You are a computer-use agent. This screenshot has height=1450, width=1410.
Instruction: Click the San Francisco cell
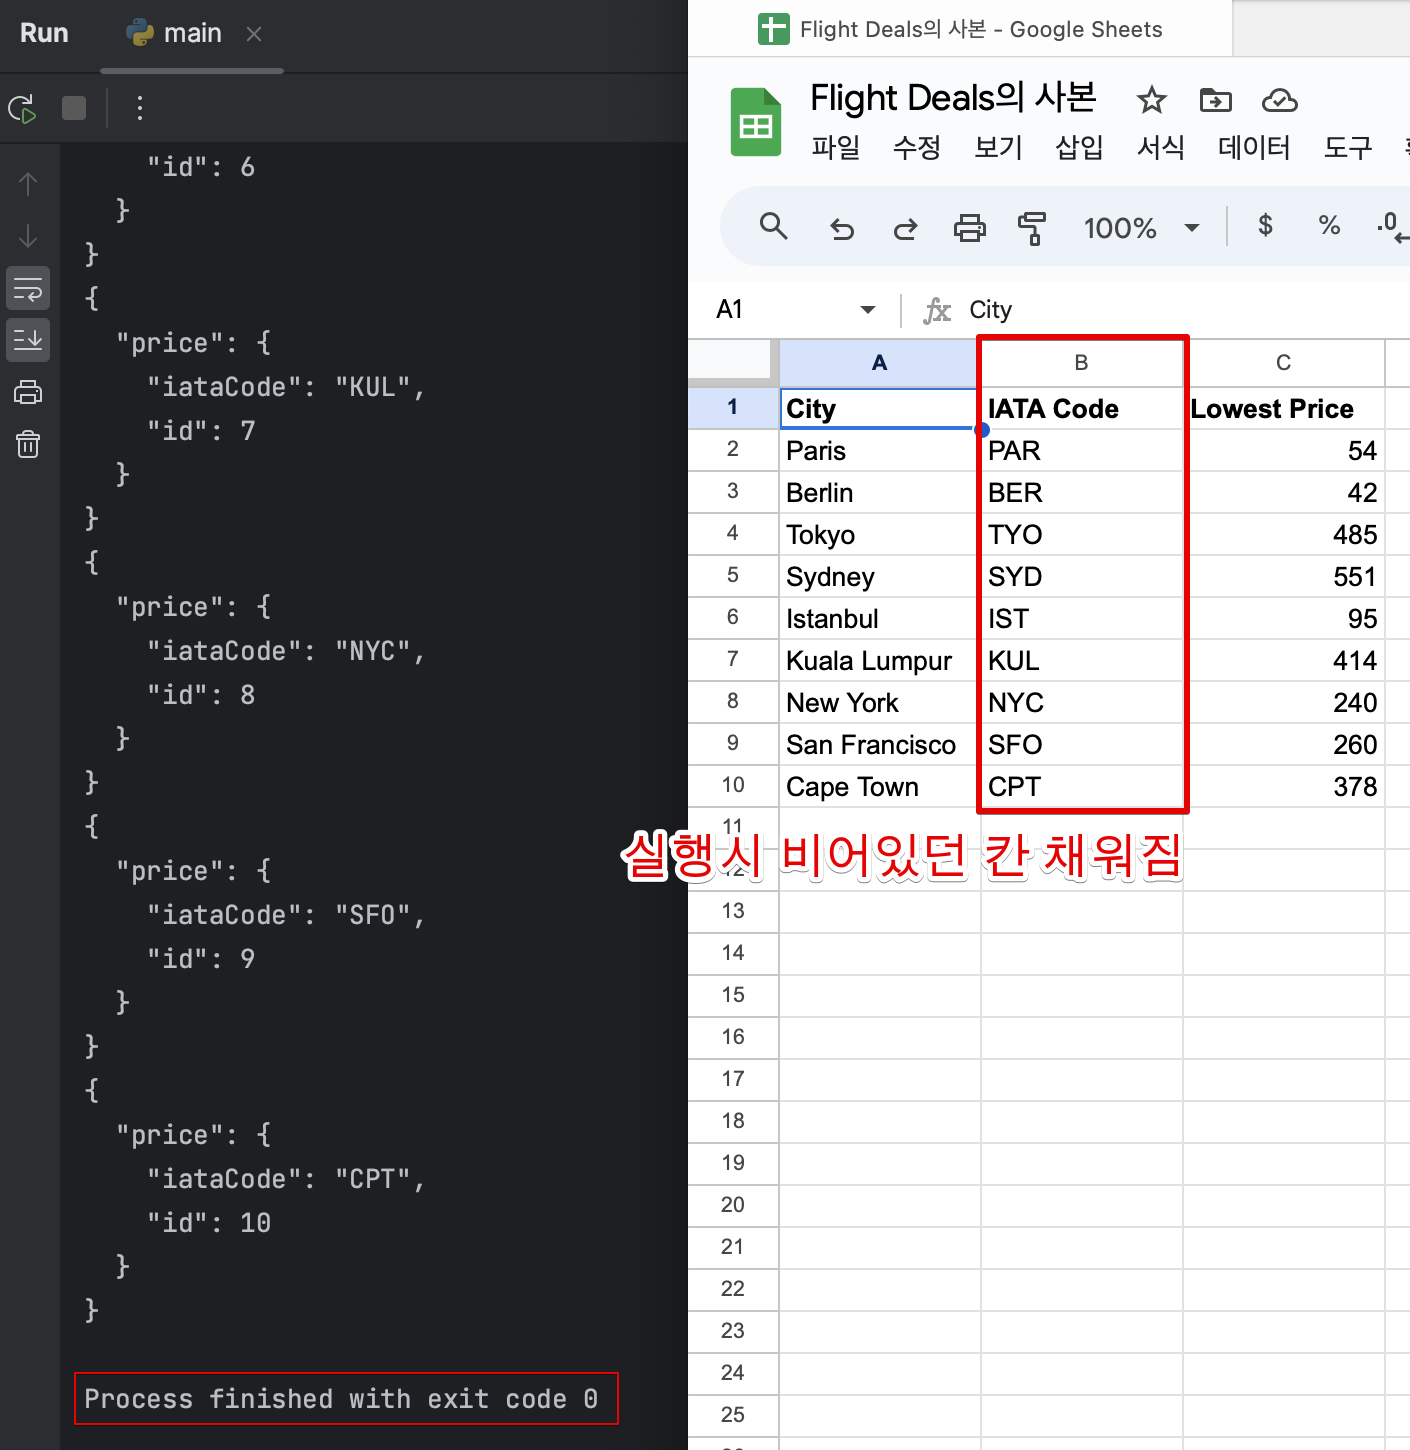click(x=879, y=745)
